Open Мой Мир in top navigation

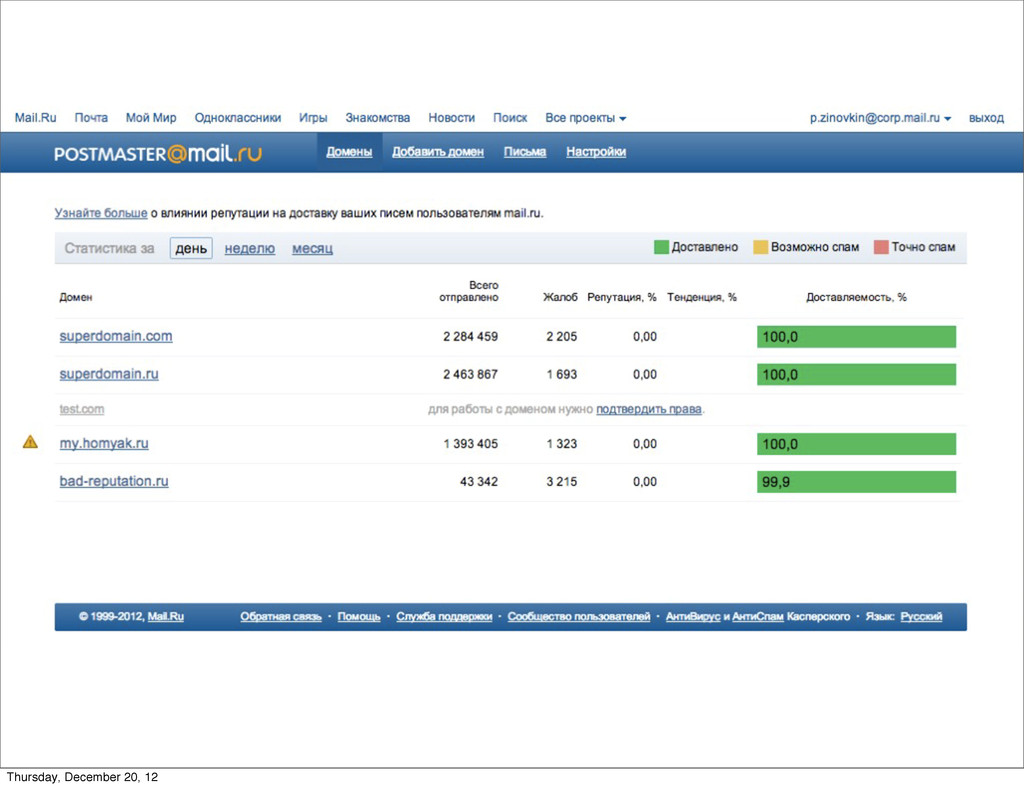coord(151,118)
